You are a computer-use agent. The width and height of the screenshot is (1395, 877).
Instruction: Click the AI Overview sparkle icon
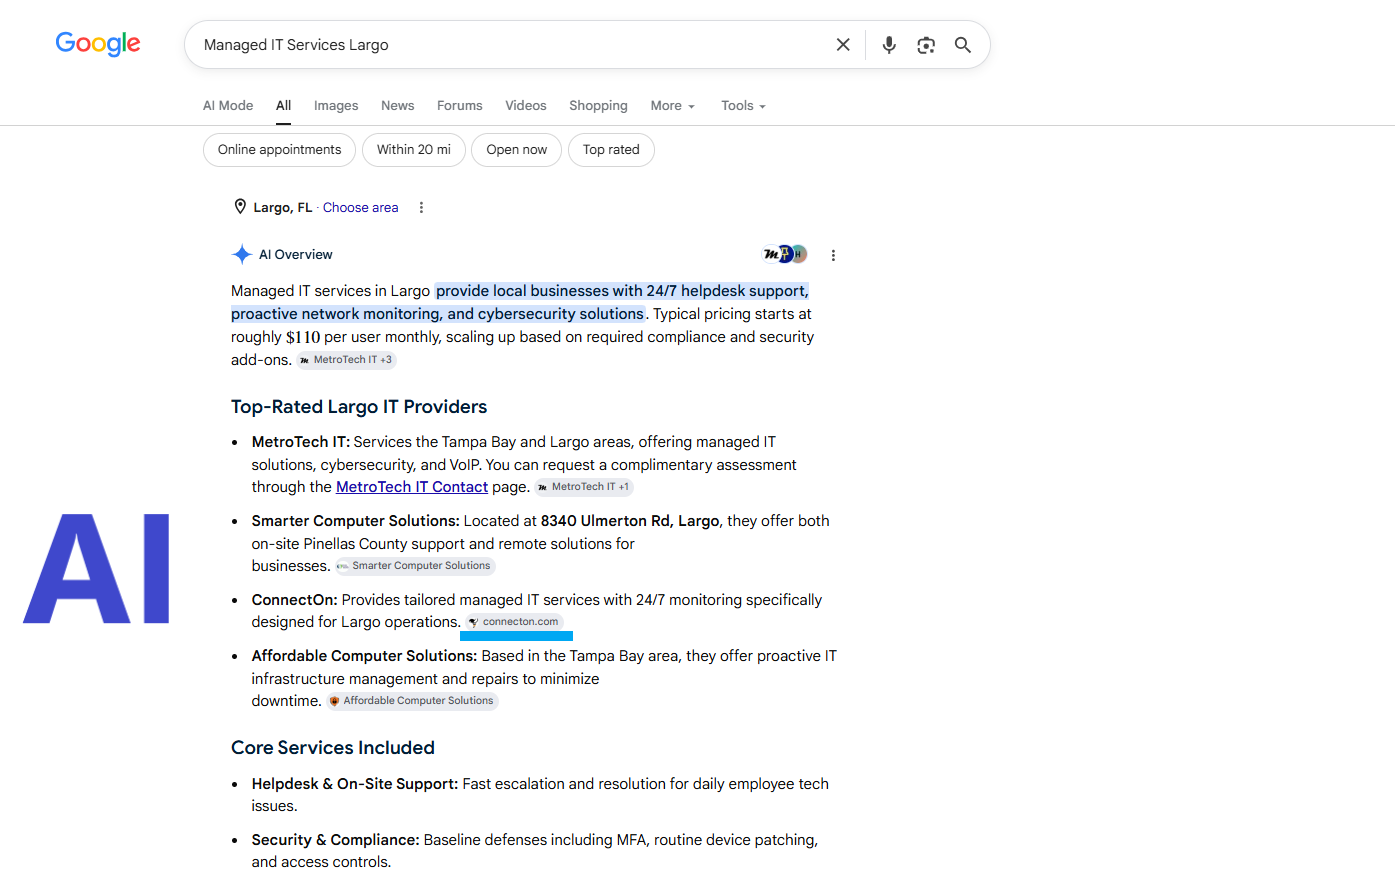(242, 255)
